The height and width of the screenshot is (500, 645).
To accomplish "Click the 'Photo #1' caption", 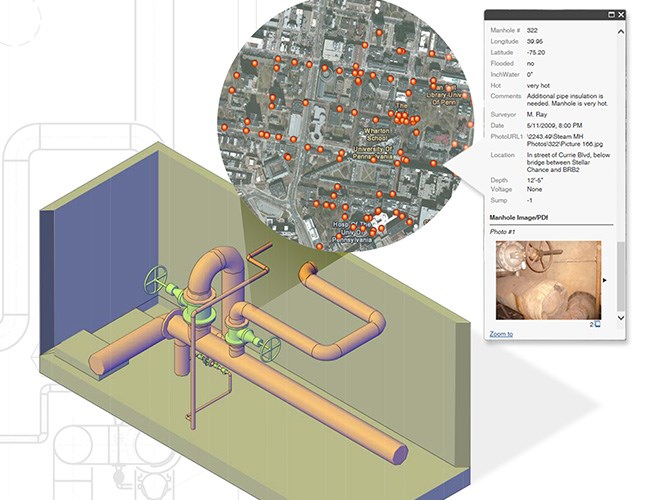I will pyautogui.click(x=502, y=232).
